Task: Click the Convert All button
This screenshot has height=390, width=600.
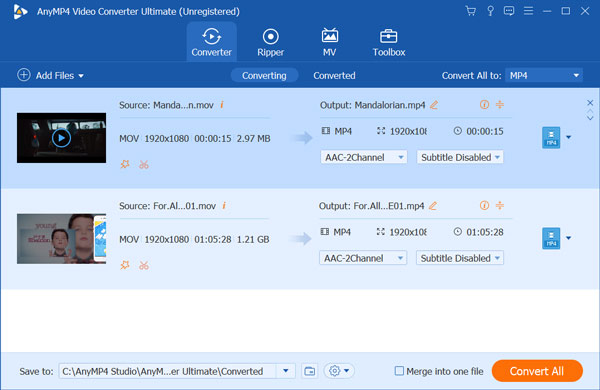Action: tap(537, 371)
